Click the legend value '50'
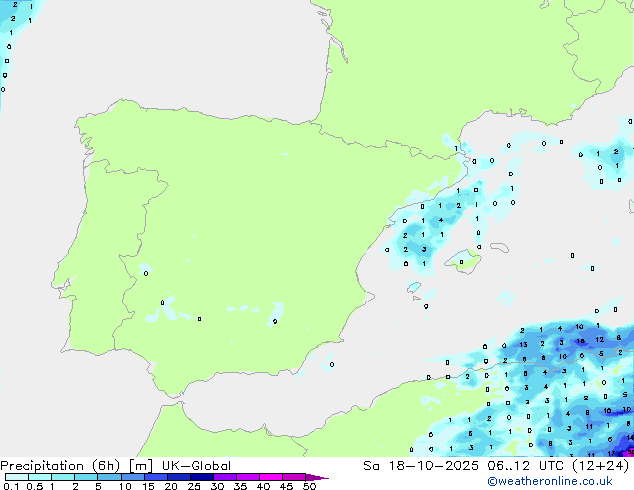This screenshot has width=634, height=490. pos(309,486)
